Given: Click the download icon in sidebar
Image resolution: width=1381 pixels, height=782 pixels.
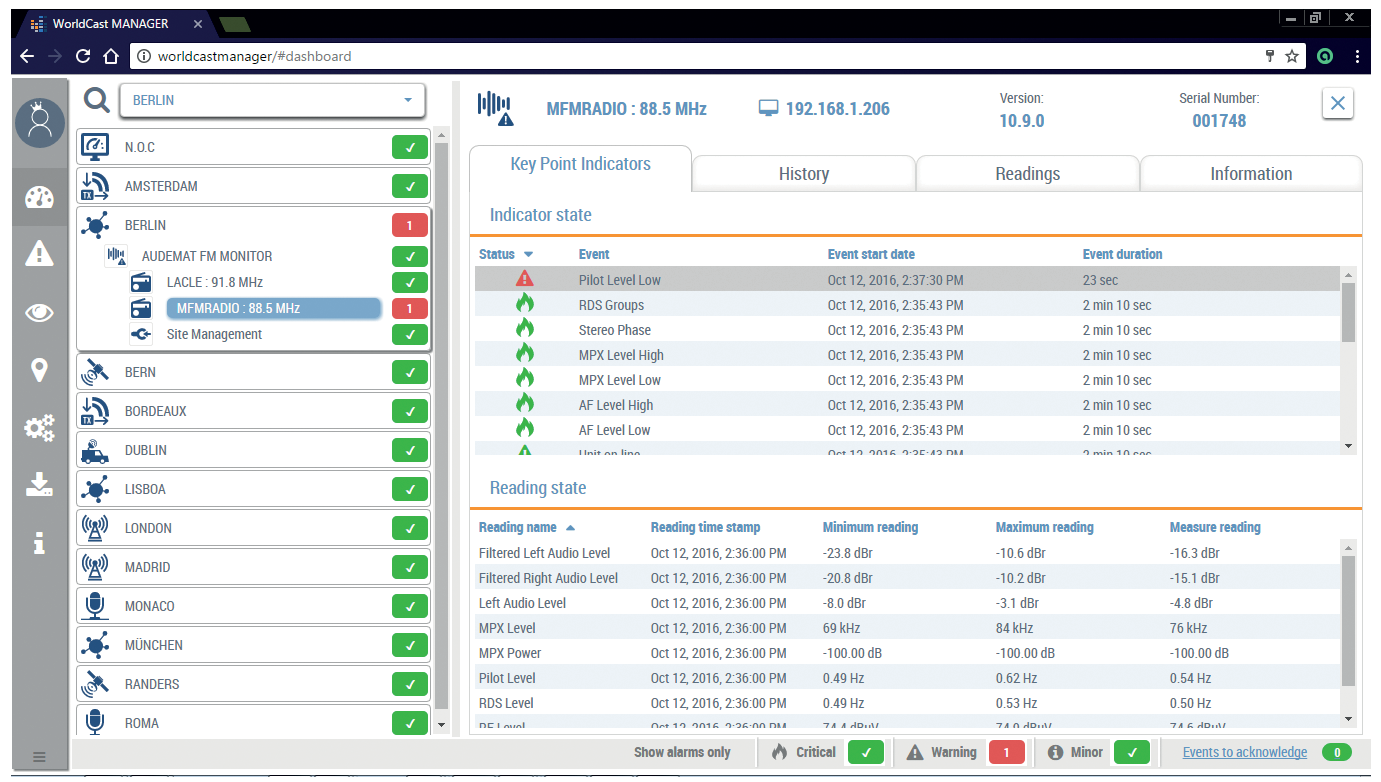Looking at the screenshot, I should (x=39, y=485).
